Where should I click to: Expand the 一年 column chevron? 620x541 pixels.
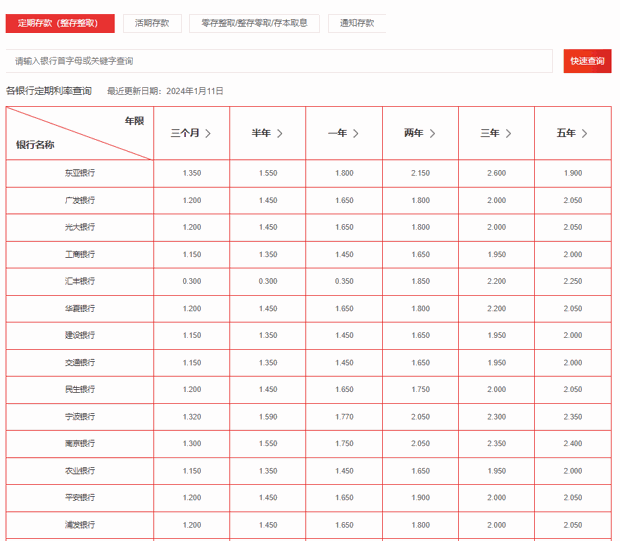pos(356,133)
